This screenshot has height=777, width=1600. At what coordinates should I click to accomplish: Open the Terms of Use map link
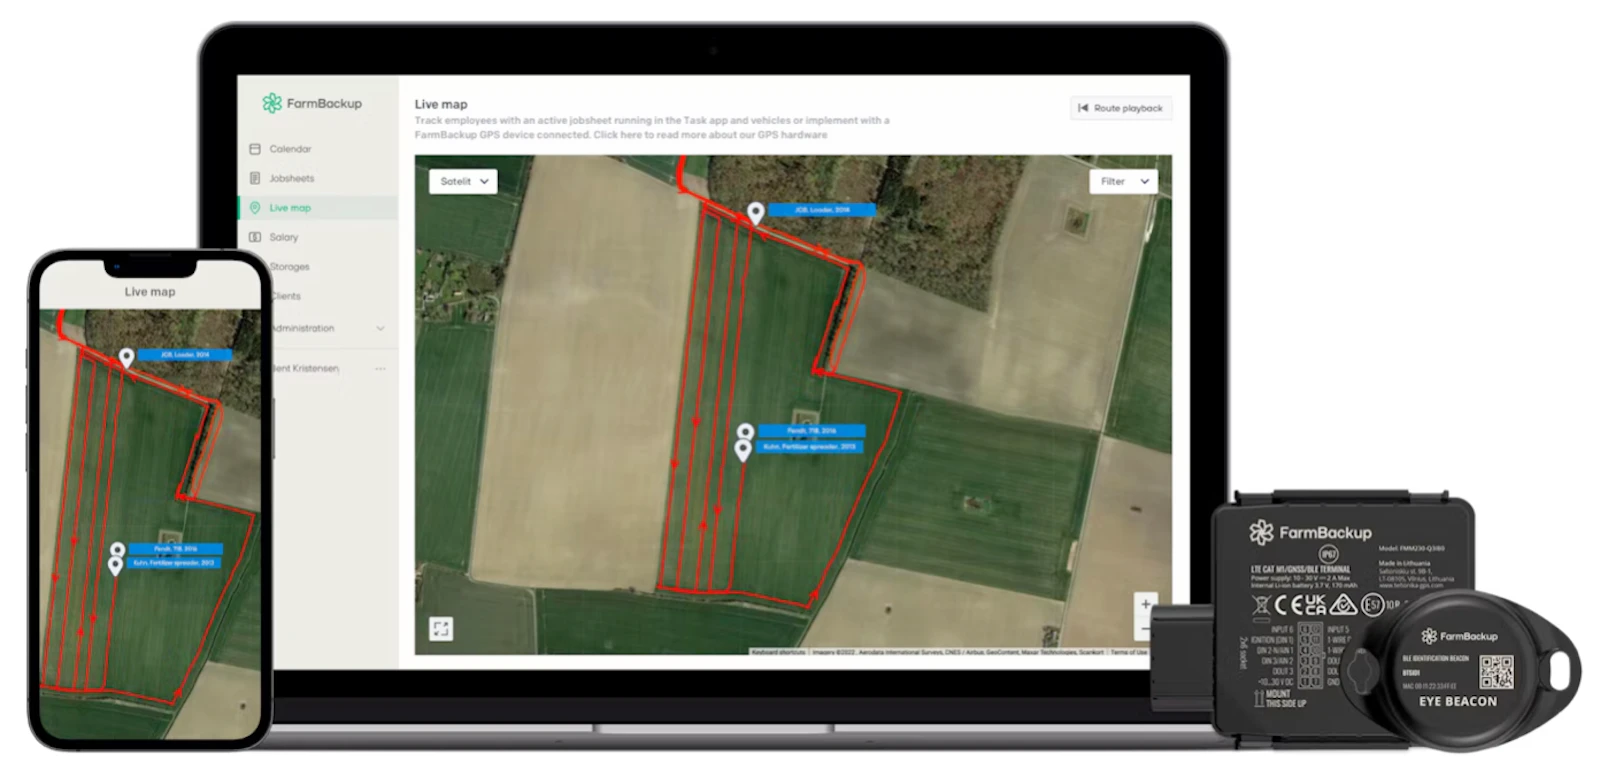coord(1129,652)
